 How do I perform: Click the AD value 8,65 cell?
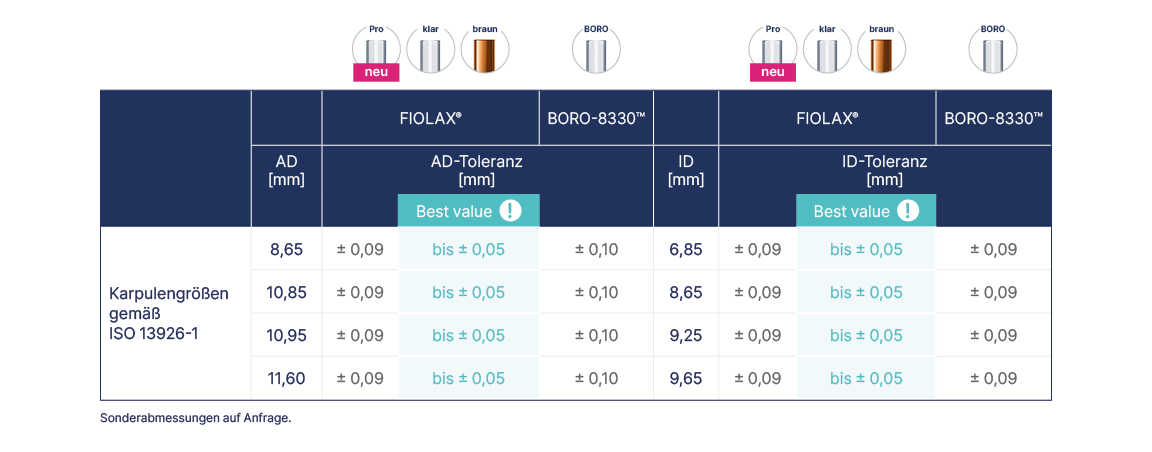point(288,249)
